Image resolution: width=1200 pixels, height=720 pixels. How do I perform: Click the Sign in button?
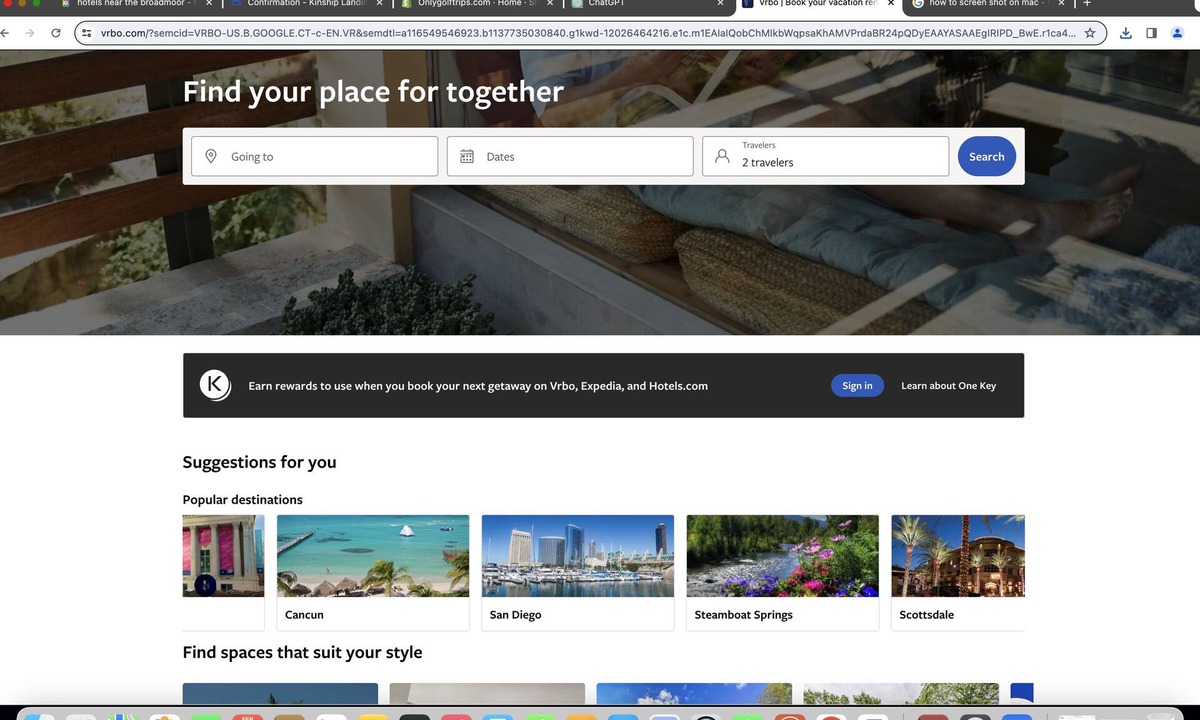(x=857, y=385)
